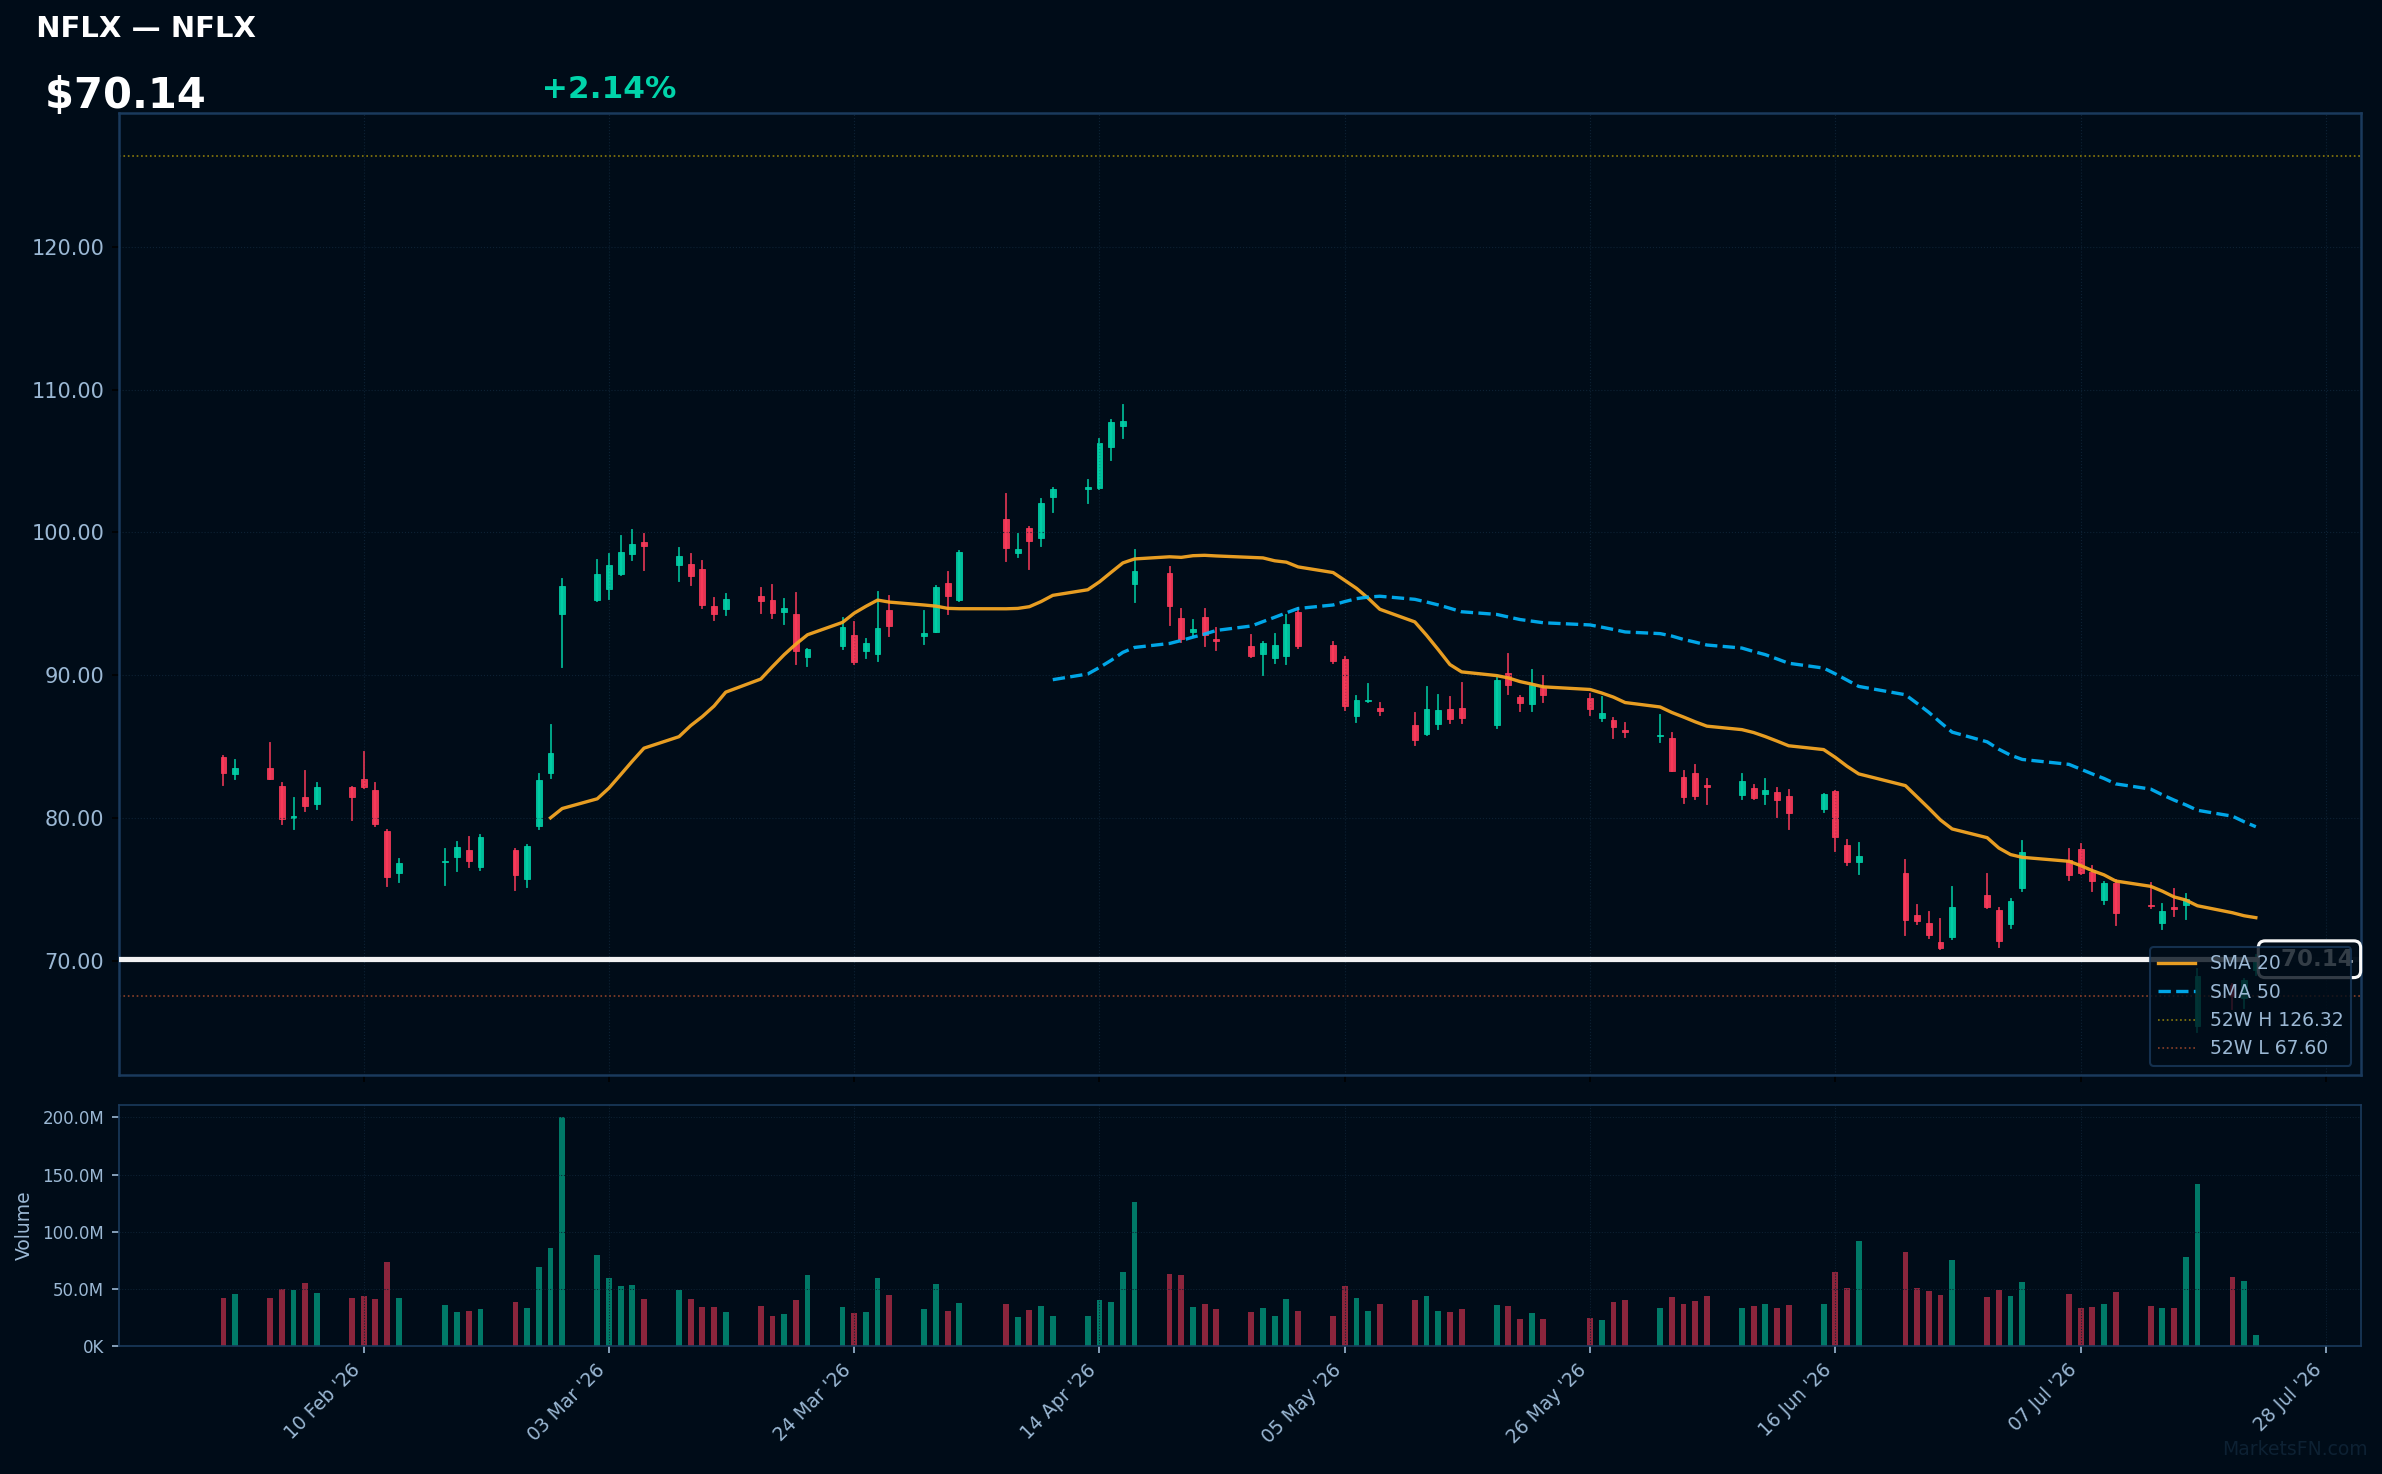Click the 80.00 price axis label
This screenshot has width=2382, height=1474.
click(x=74, y=818)
